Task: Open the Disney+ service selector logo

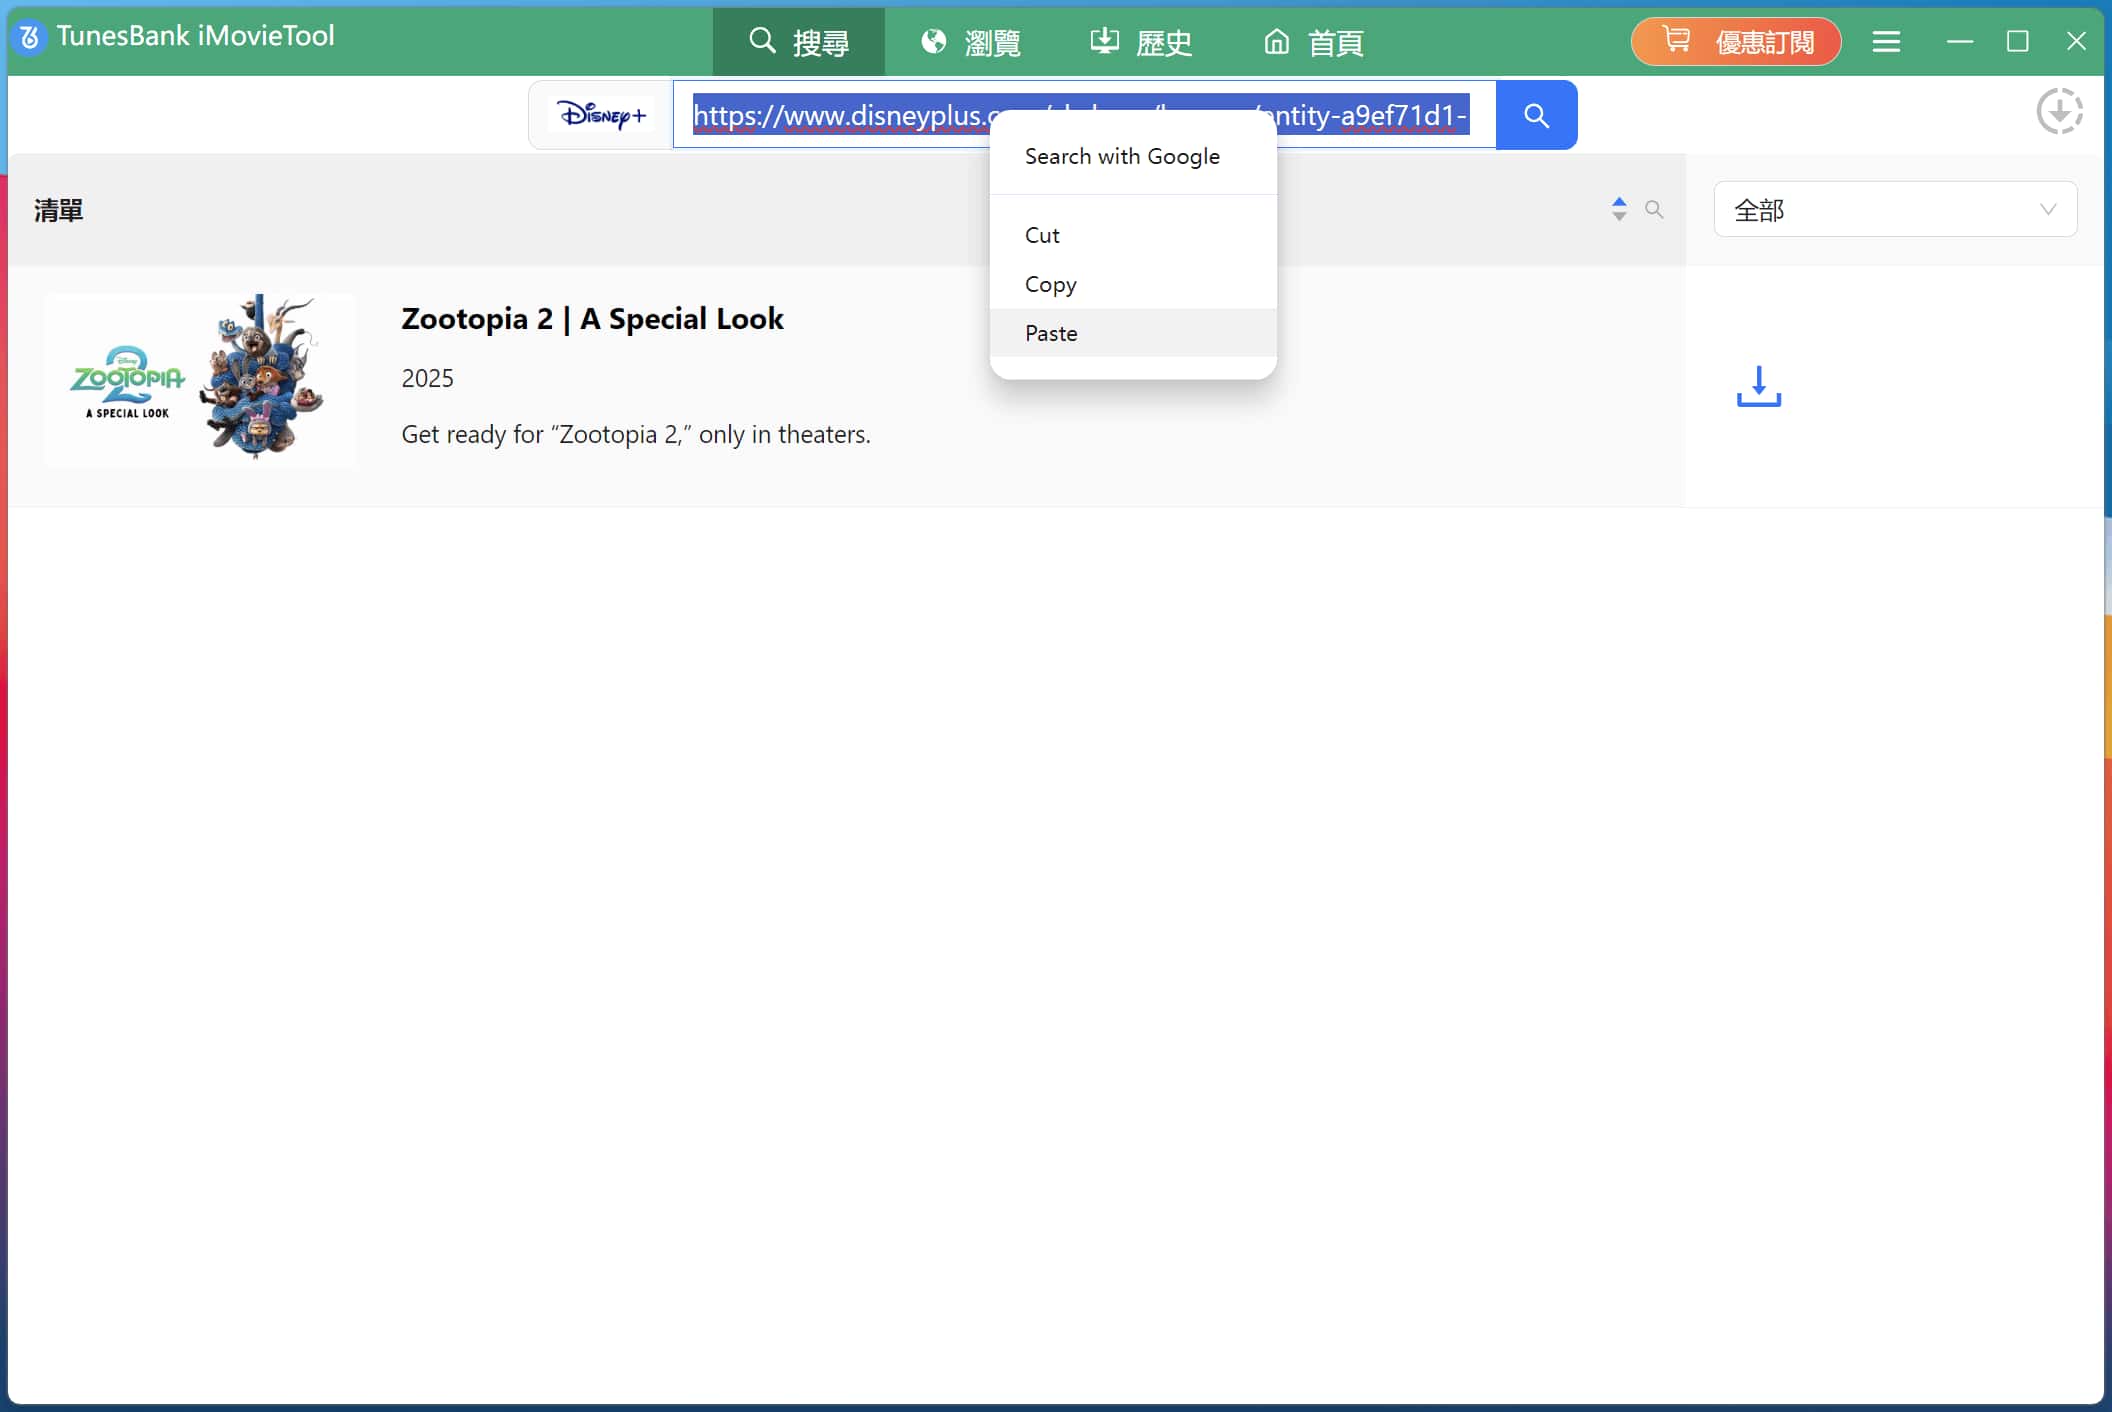Action: click(x=601, y=116)
